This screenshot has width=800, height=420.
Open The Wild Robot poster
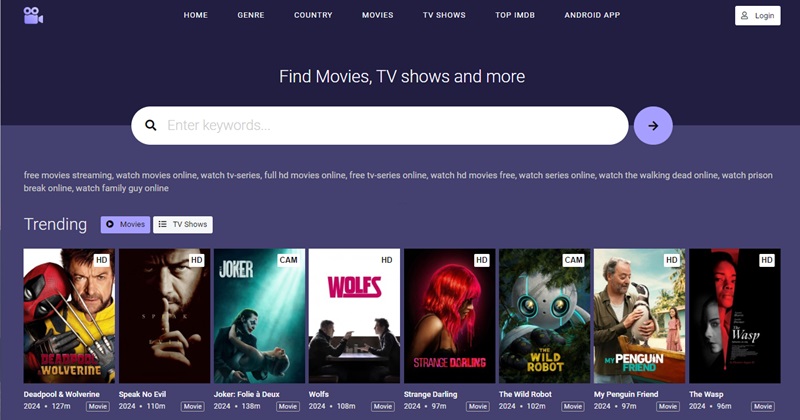point(544,316)
